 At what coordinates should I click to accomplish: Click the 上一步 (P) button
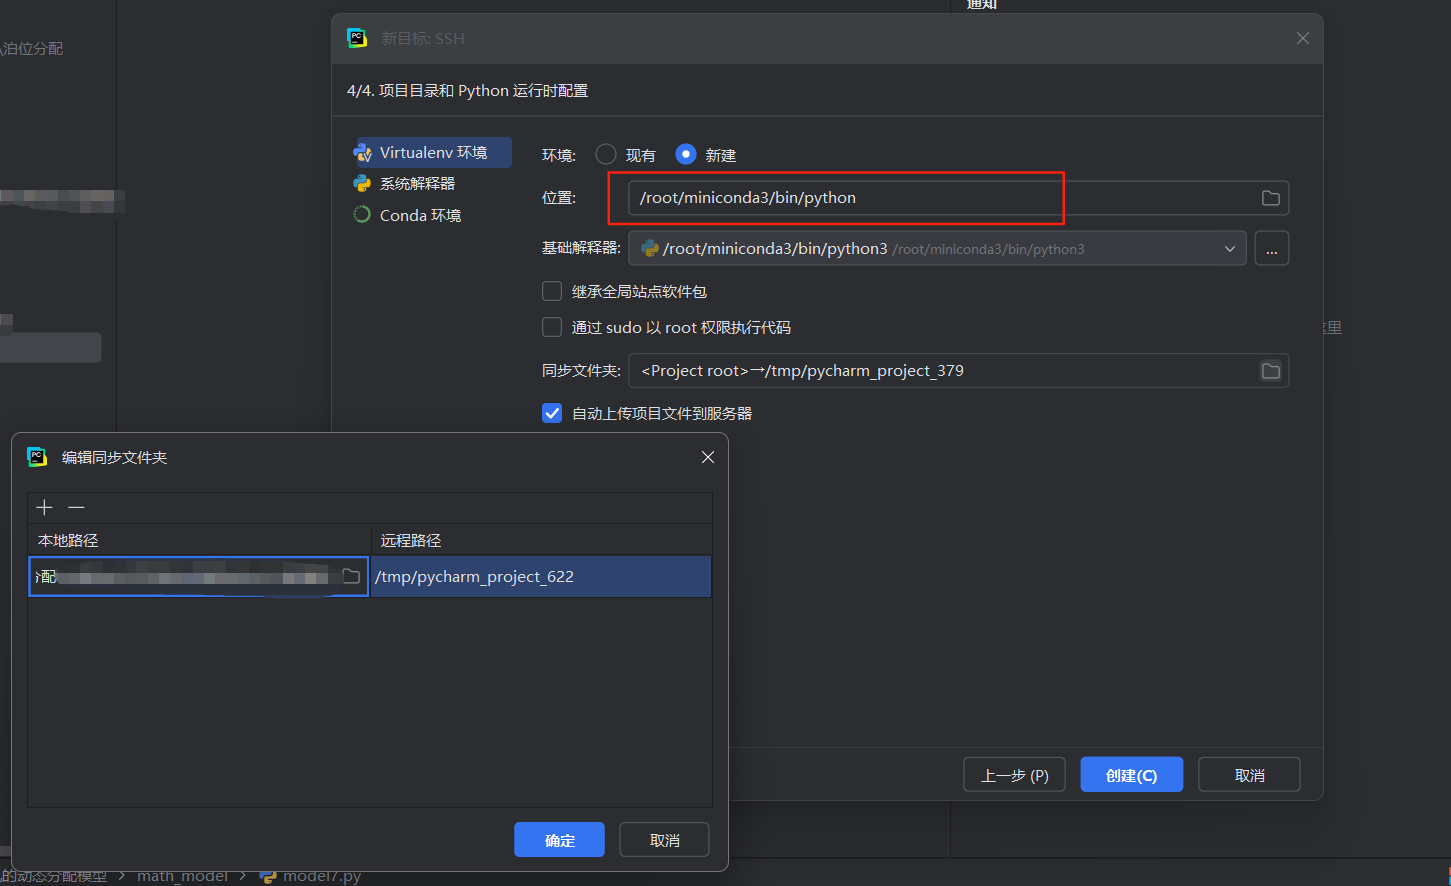(x=1014, y=775)
